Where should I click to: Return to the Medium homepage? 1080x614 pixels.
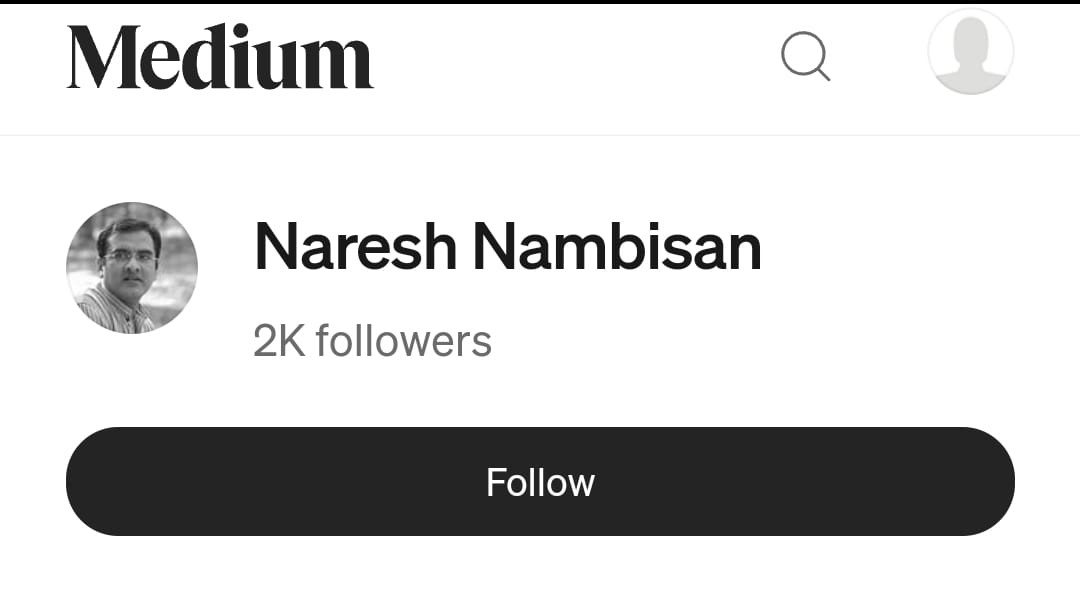(220, 58)
